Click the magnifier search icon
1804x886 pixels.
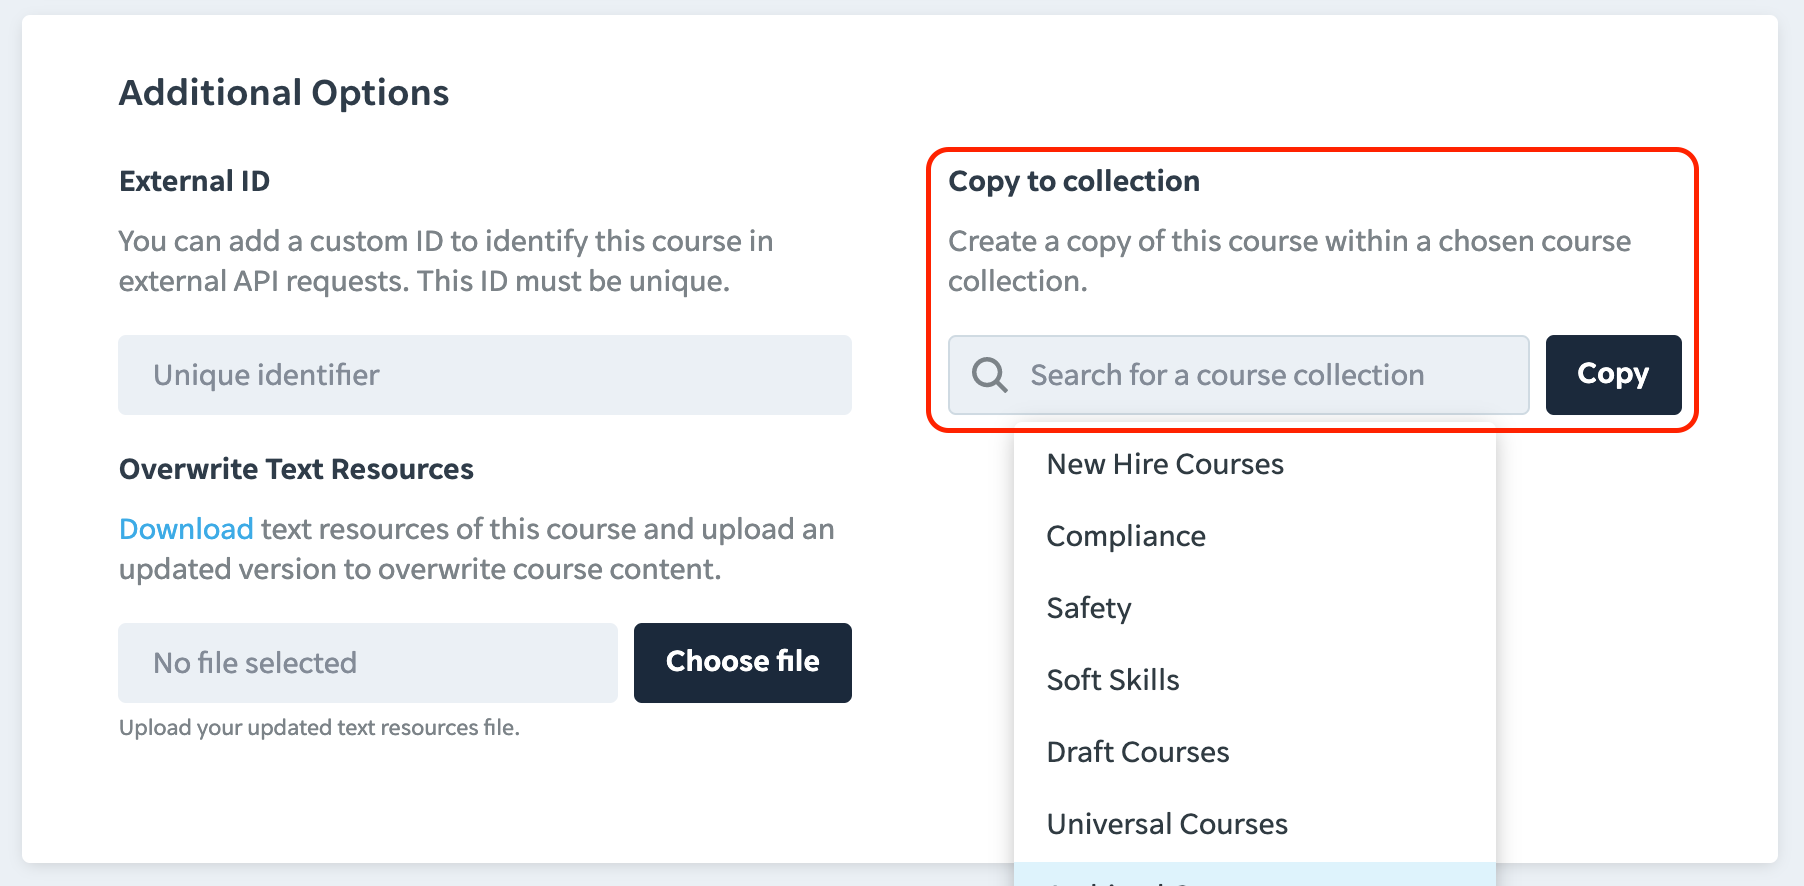tap(989, 375)
